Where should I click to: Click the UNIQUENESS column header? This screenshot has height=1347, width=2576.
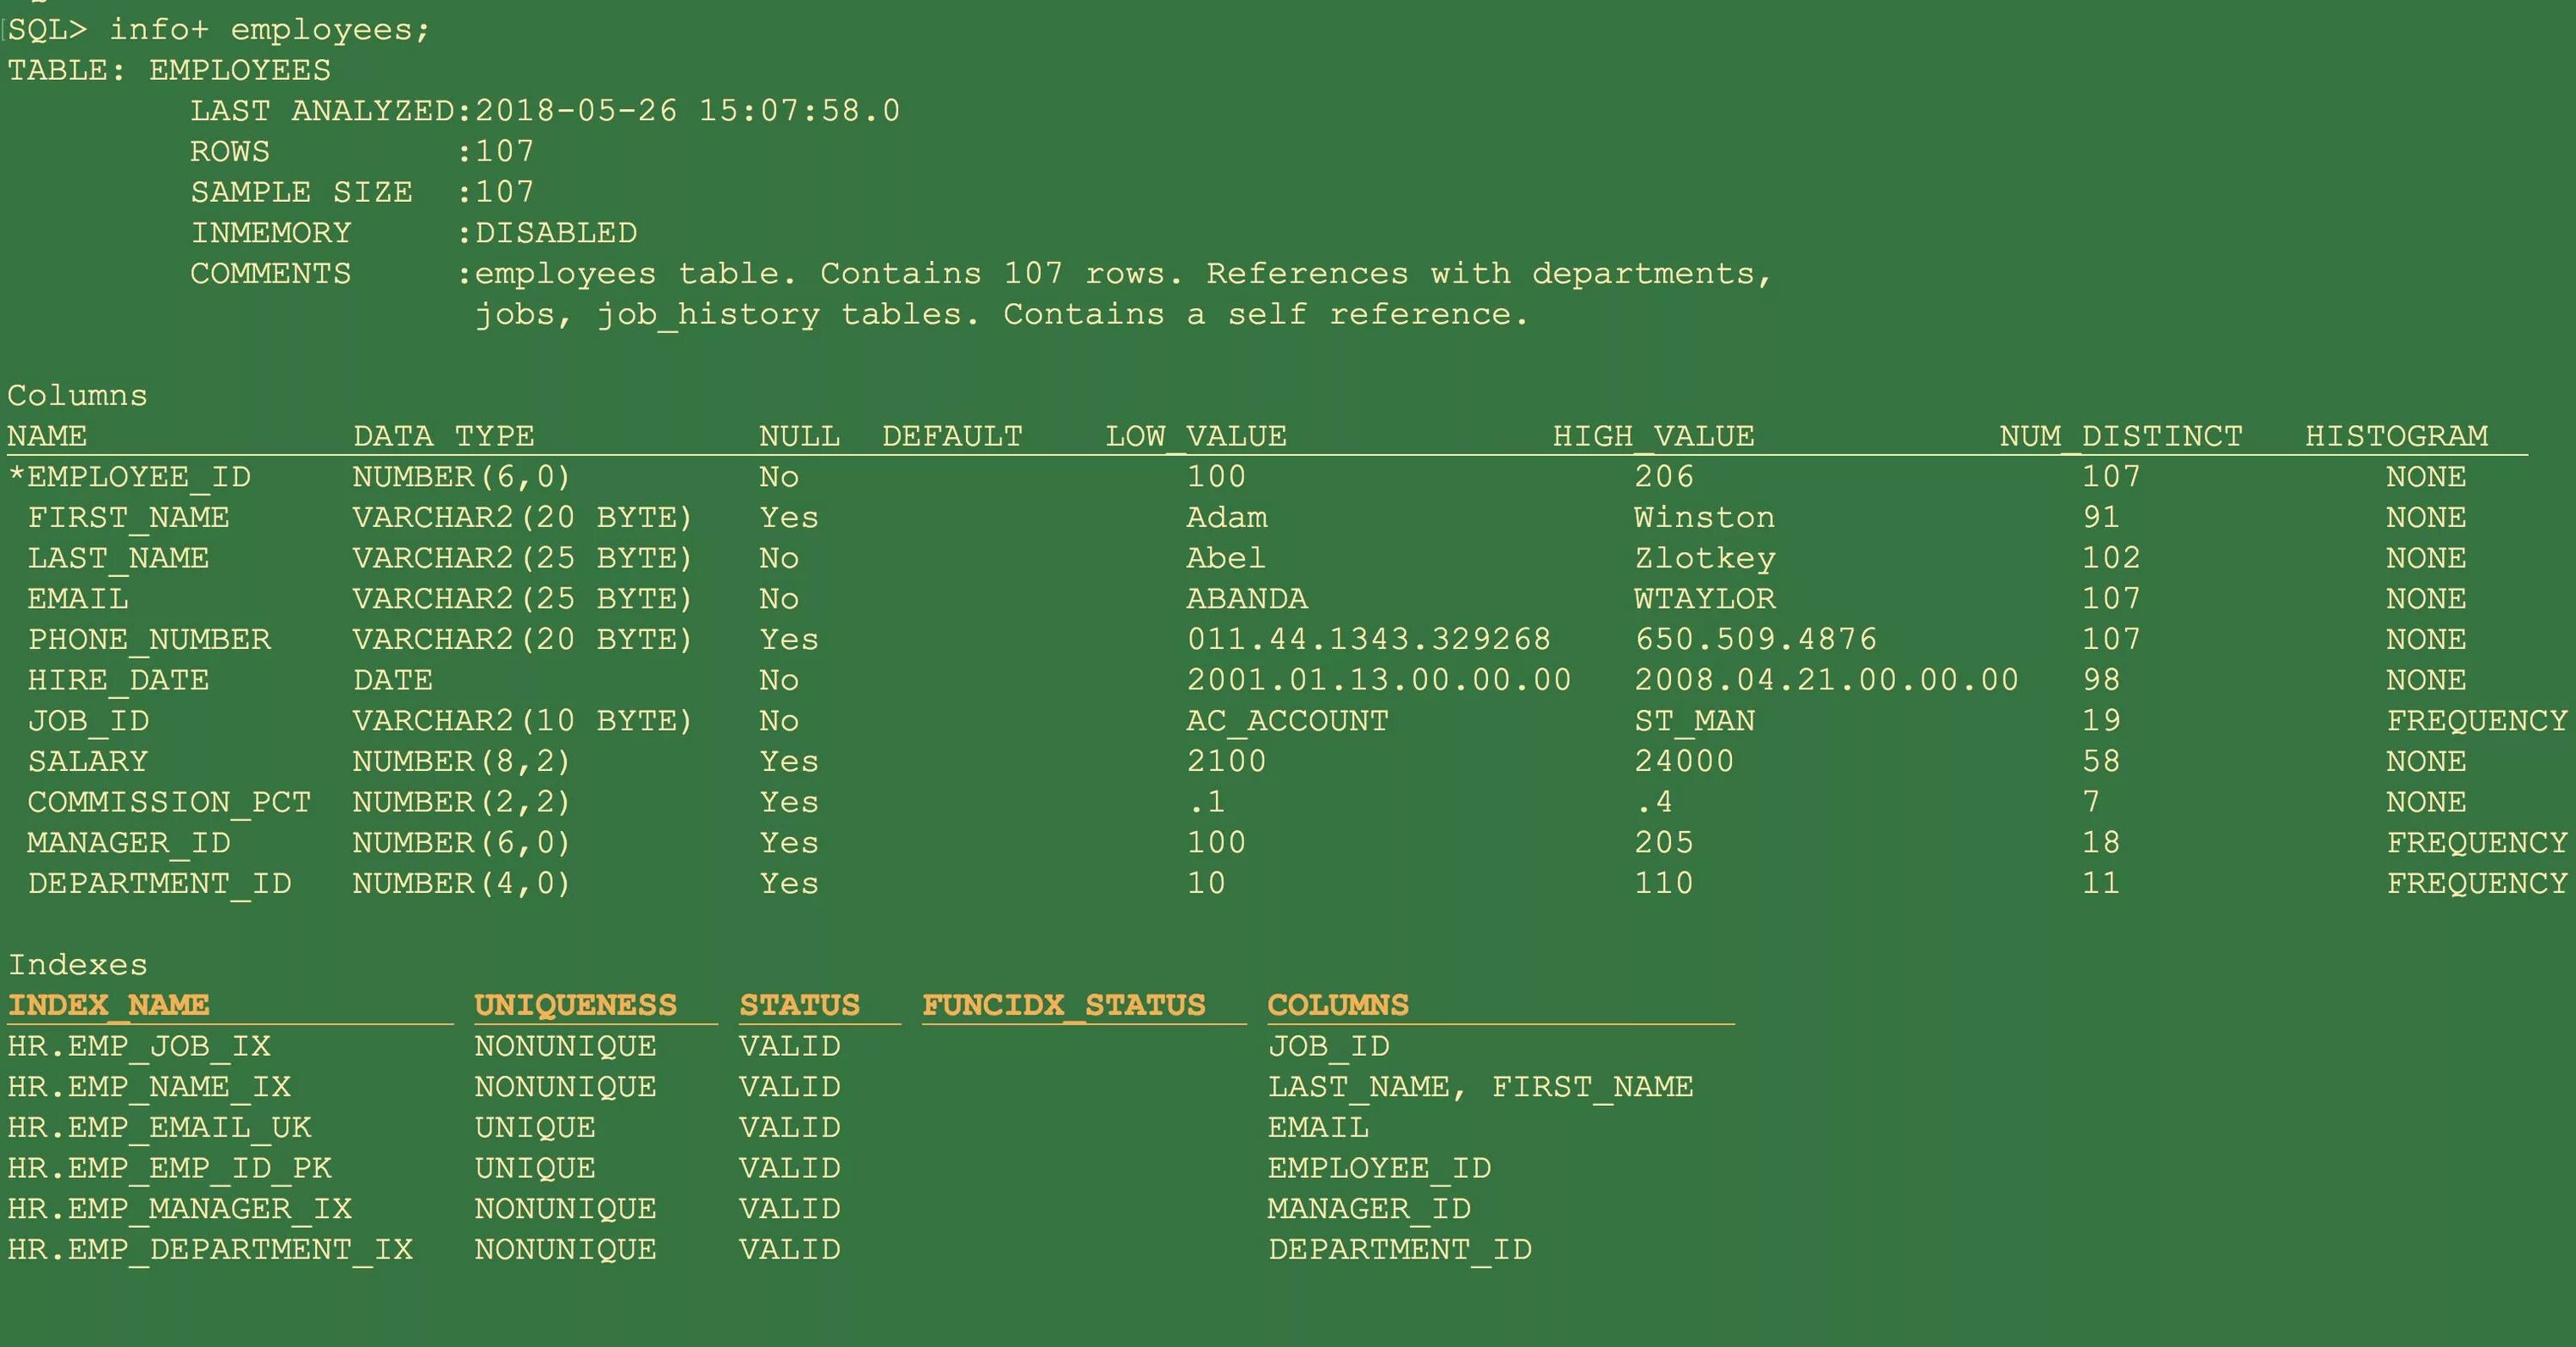575,1005
